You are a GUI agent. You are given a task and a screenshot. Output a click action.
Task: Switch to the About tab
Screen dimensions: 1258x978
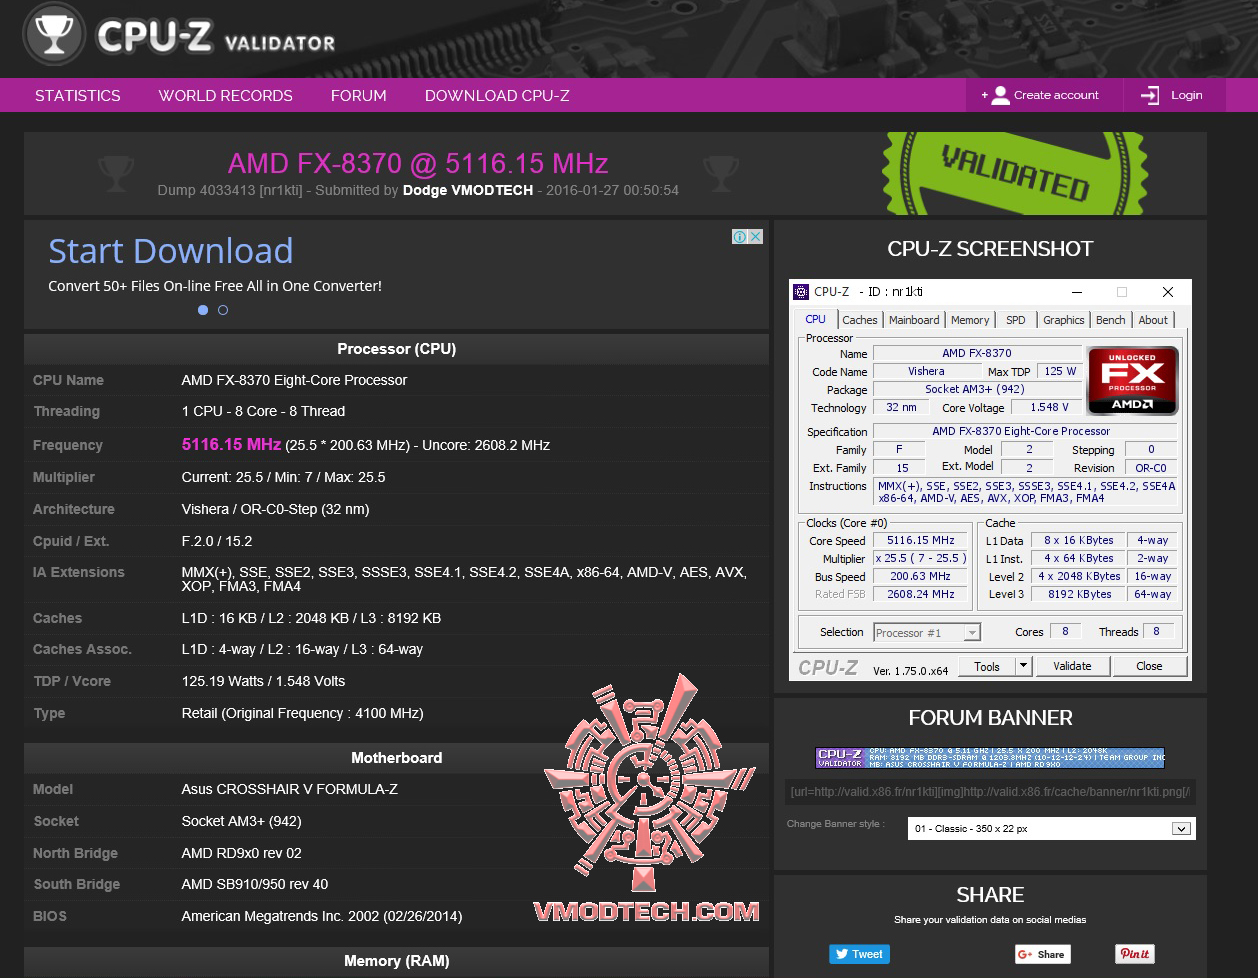point(1153,320)
